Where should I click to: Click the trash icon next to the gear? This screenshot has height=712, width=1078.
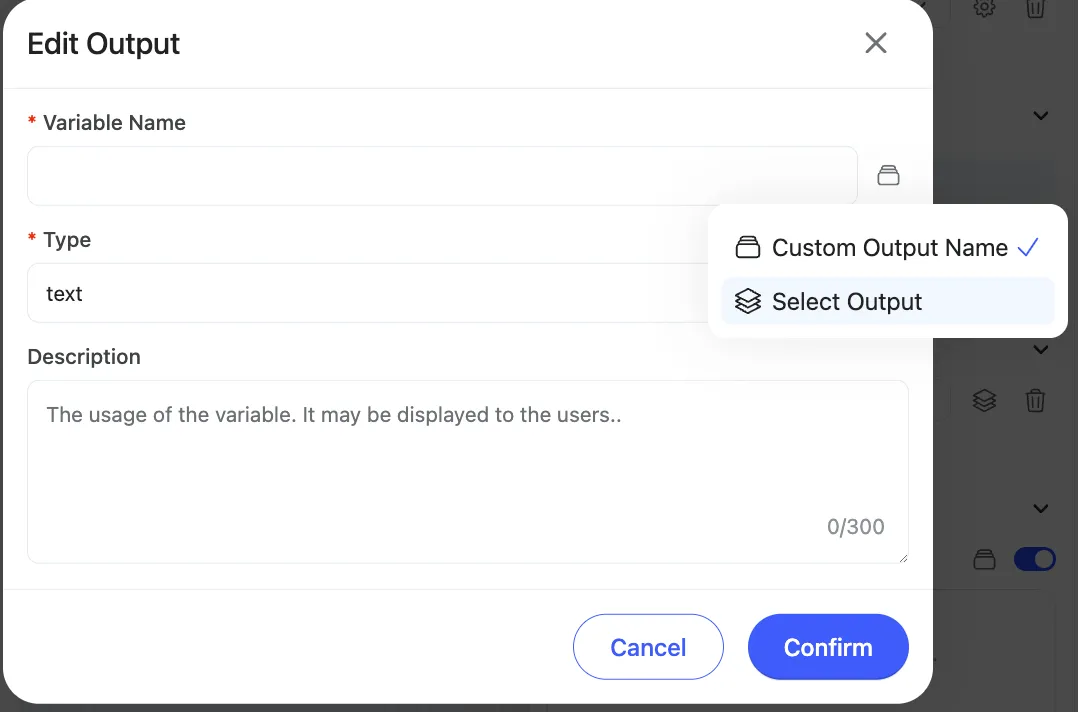pyautogui.click(x=1036, y=8)
